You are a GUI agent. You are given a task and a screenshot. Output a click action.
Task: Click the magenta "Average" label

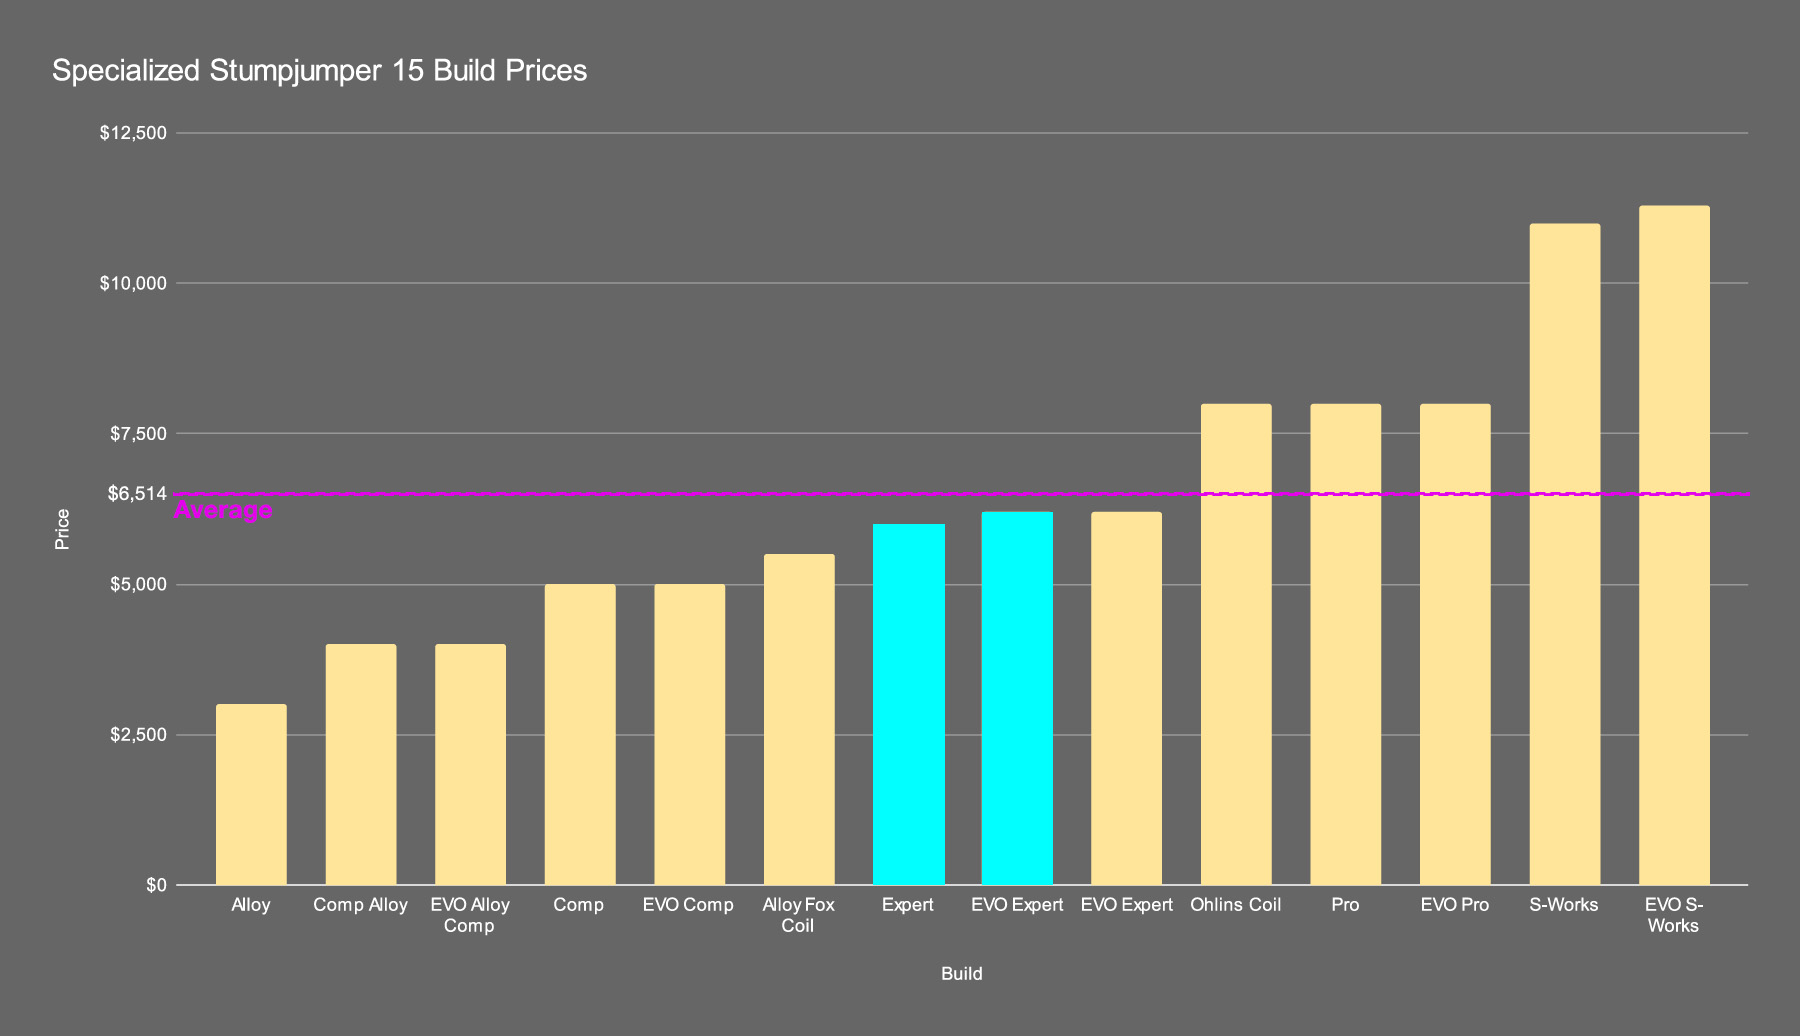coord(223,511)
